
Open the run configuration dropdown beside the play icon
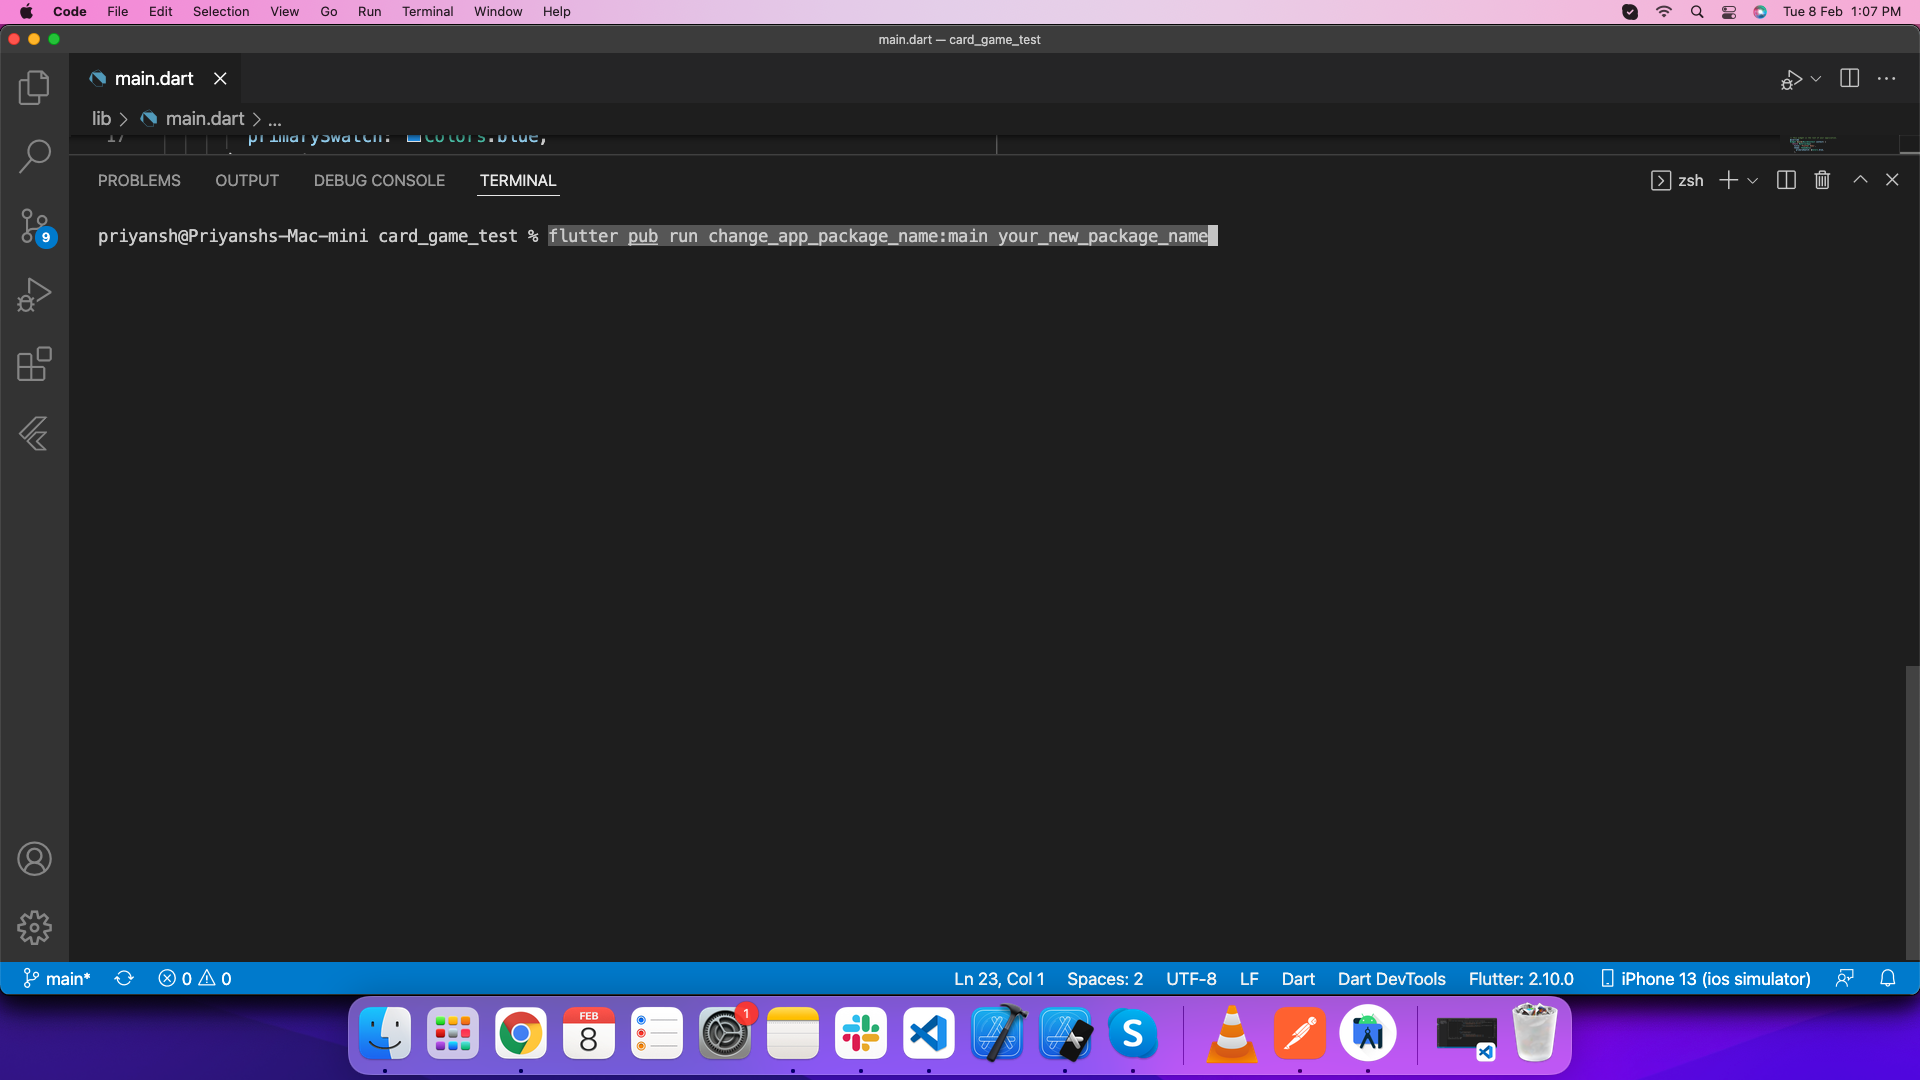click(1815, 79)
